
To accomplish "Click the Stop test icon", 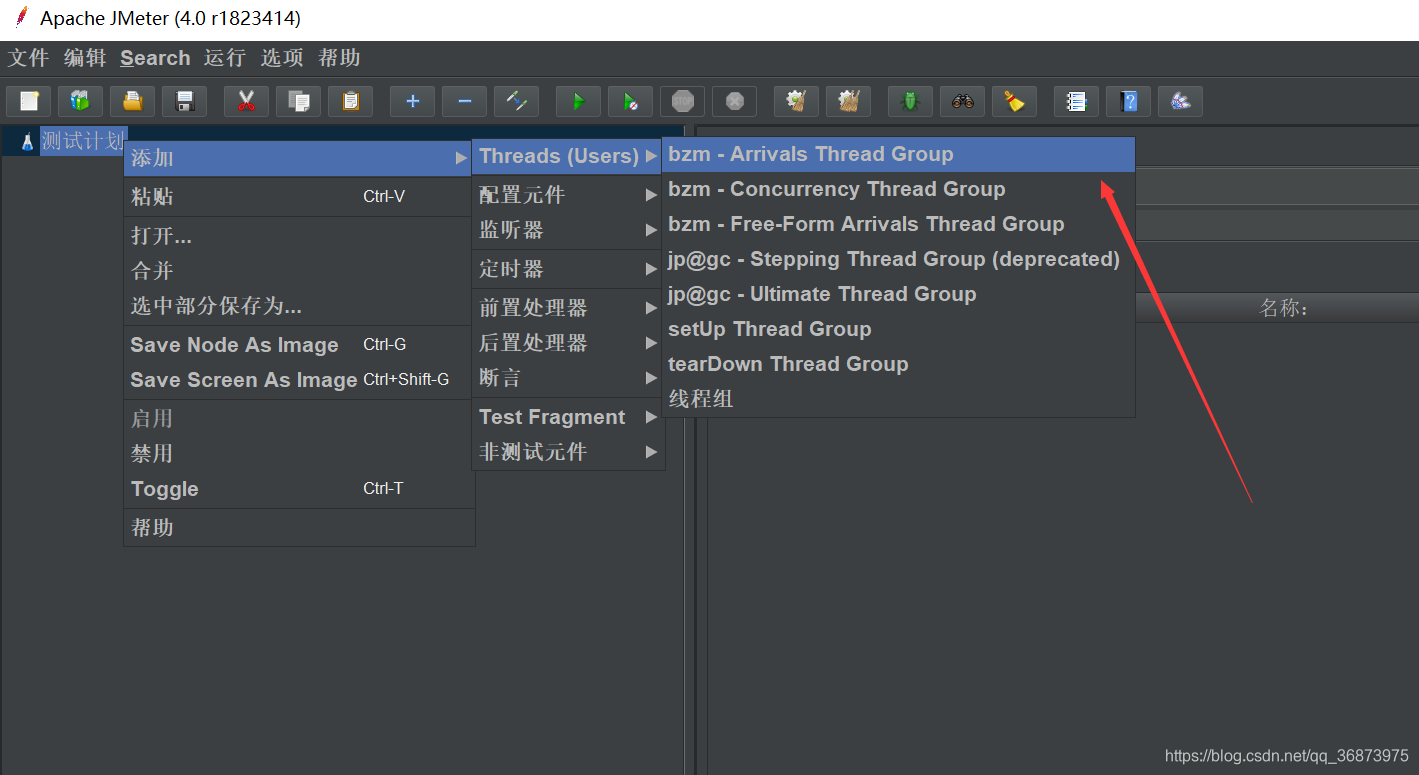I will (682, 101).
